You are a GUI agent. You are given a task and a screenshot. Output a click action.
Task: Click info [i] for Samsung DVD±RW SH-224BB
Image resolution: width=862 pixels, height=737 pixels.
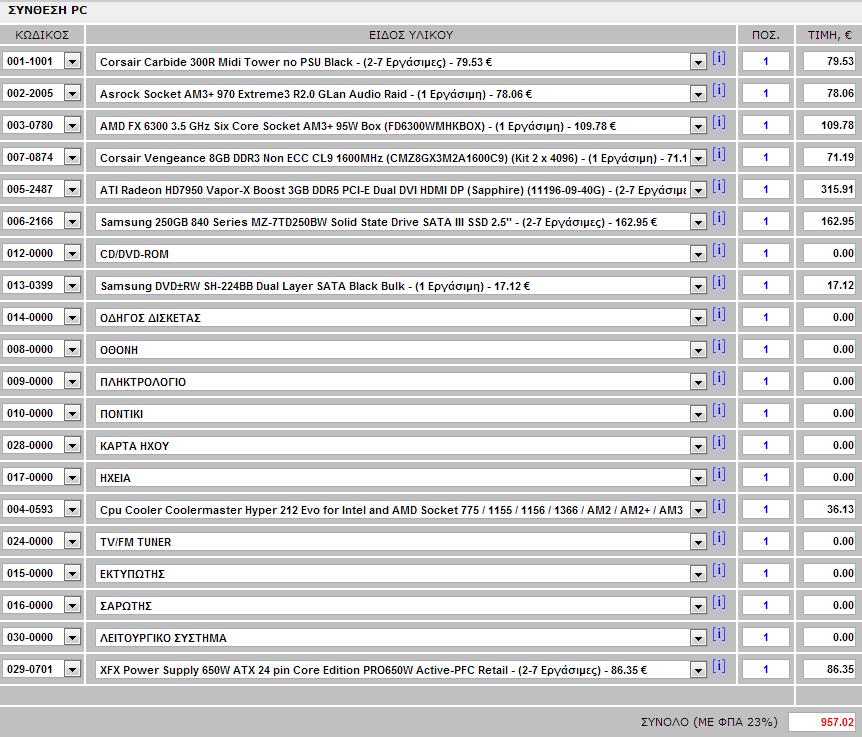(719, 281)
